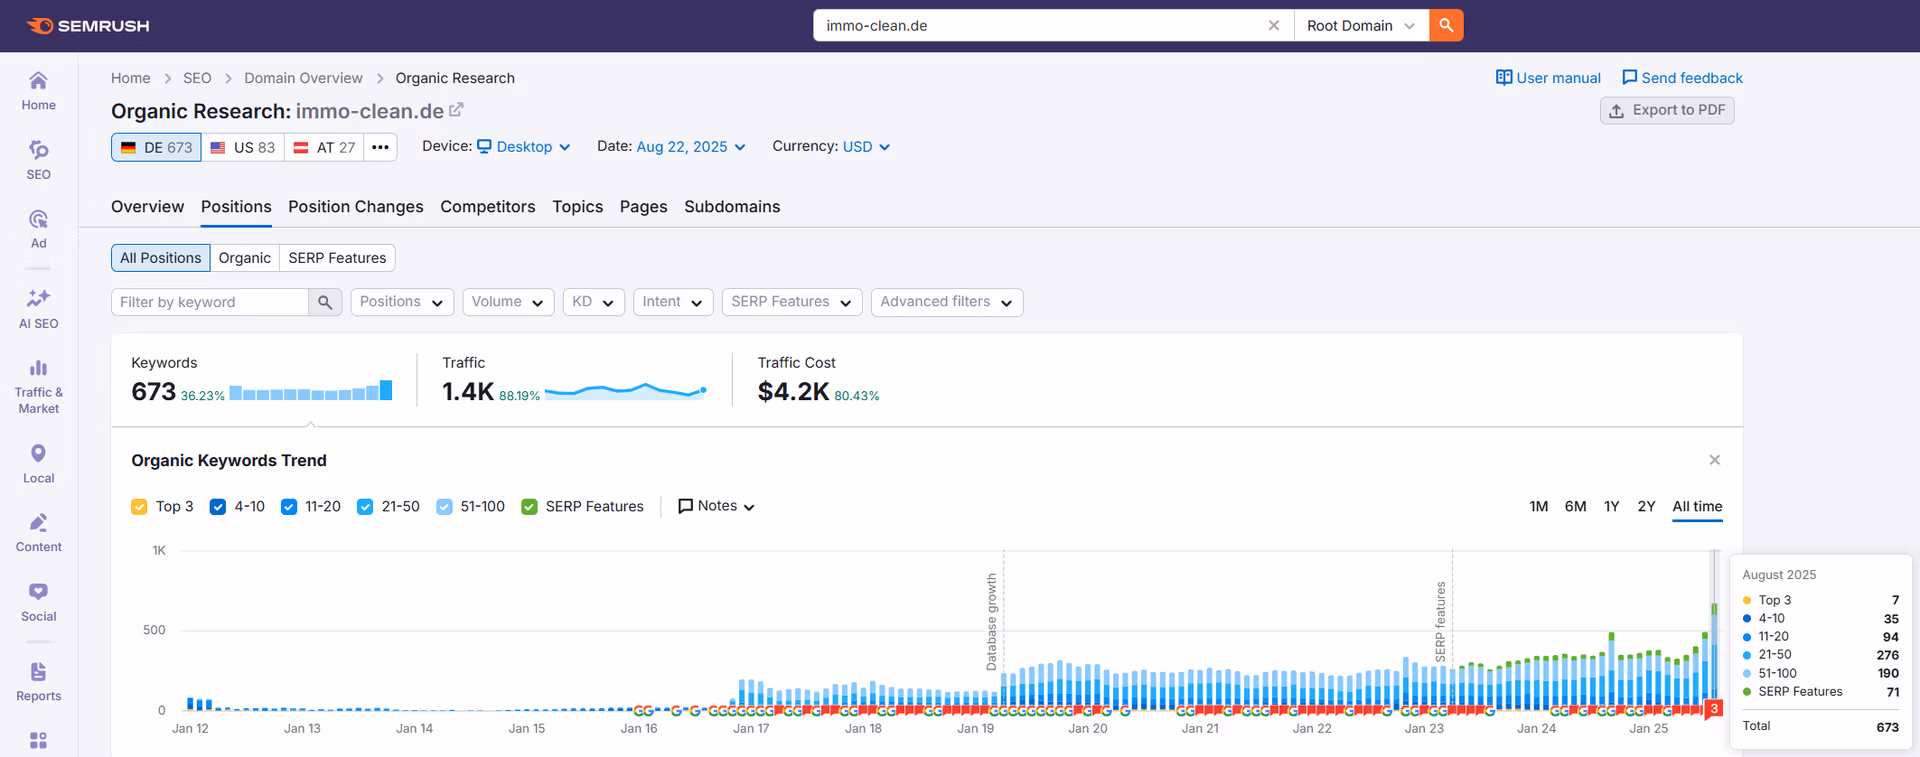The image size is (1920, 757).
Task: Toggle the SERP Features chart checkbox
Action: [x=529, y=507]
